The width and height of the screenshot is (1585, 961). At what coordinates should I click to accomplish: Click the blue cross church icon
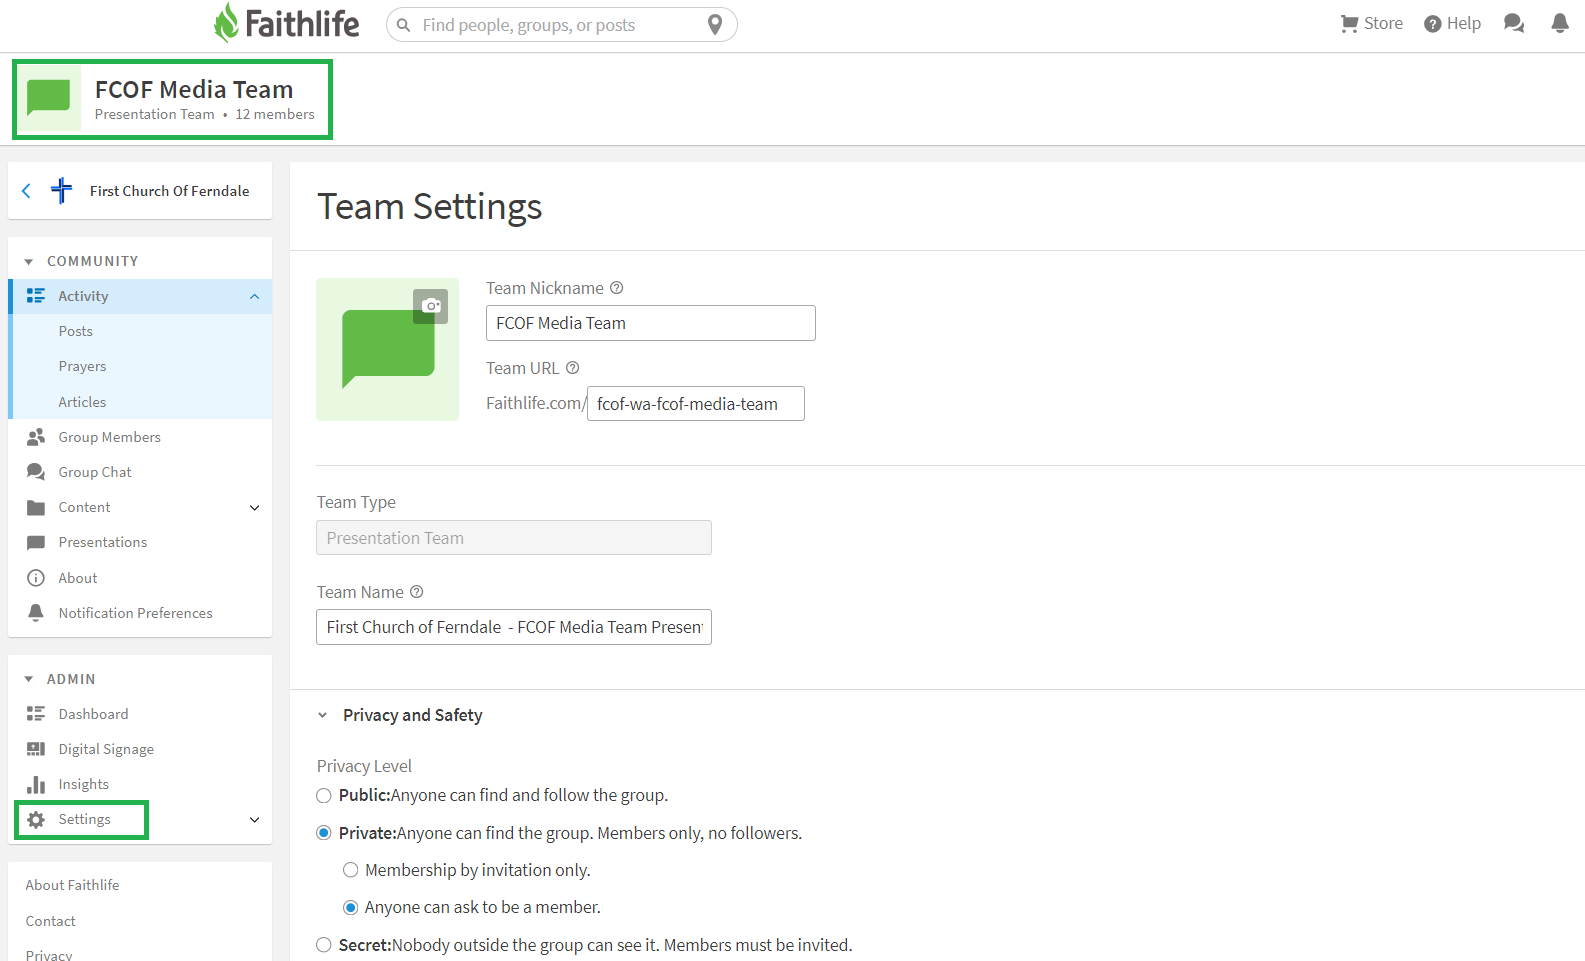click(x=62, y=190)
